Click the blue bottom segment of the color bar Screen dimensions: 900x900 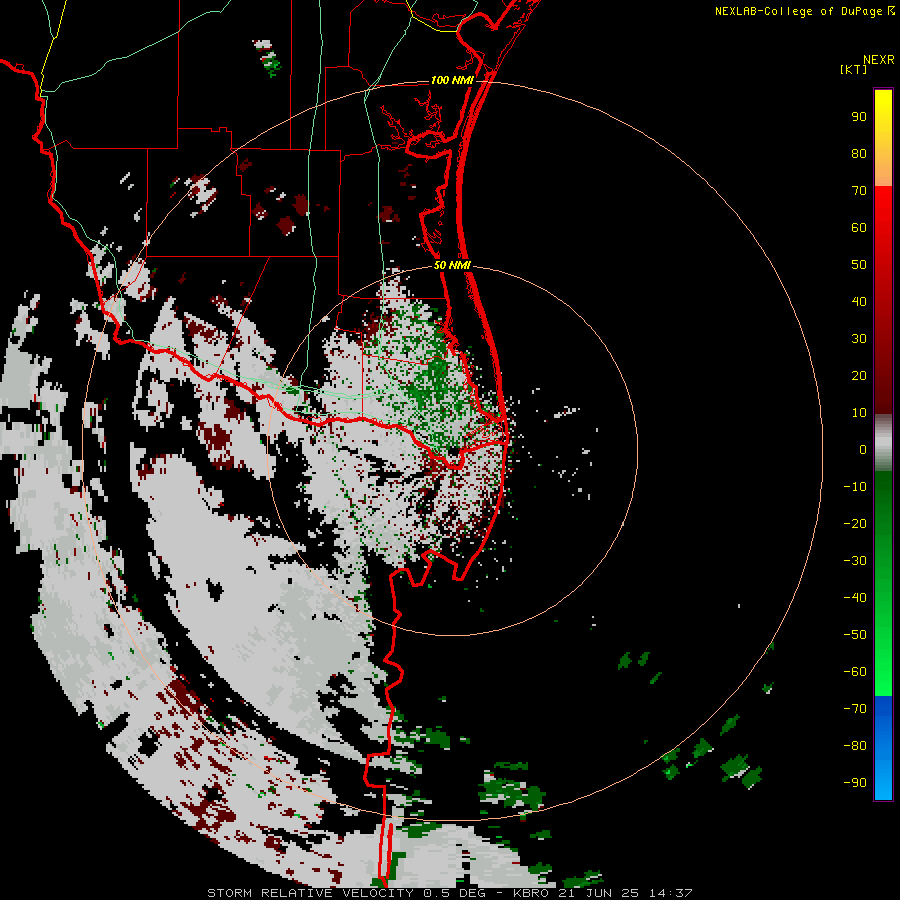[x=883, y=748]
